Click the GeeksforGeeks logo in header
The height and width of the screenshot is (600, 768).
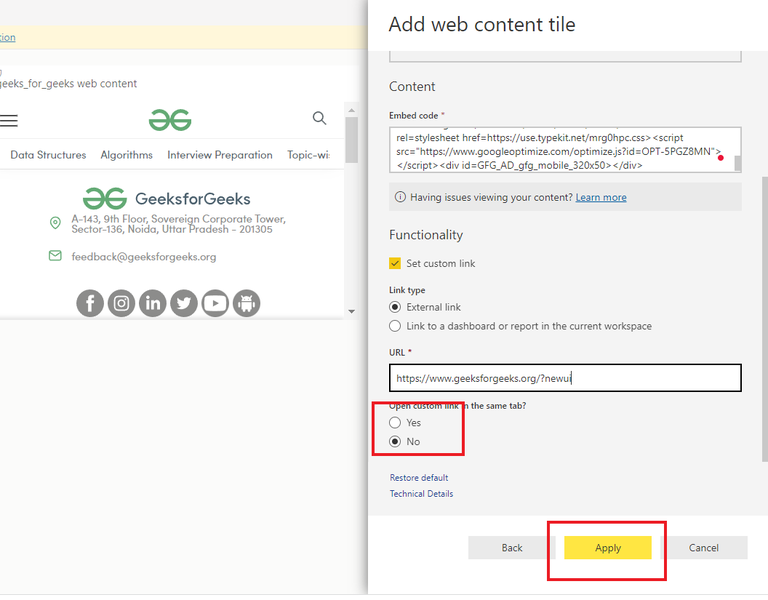pyautogui.click(x=170, y=120)
